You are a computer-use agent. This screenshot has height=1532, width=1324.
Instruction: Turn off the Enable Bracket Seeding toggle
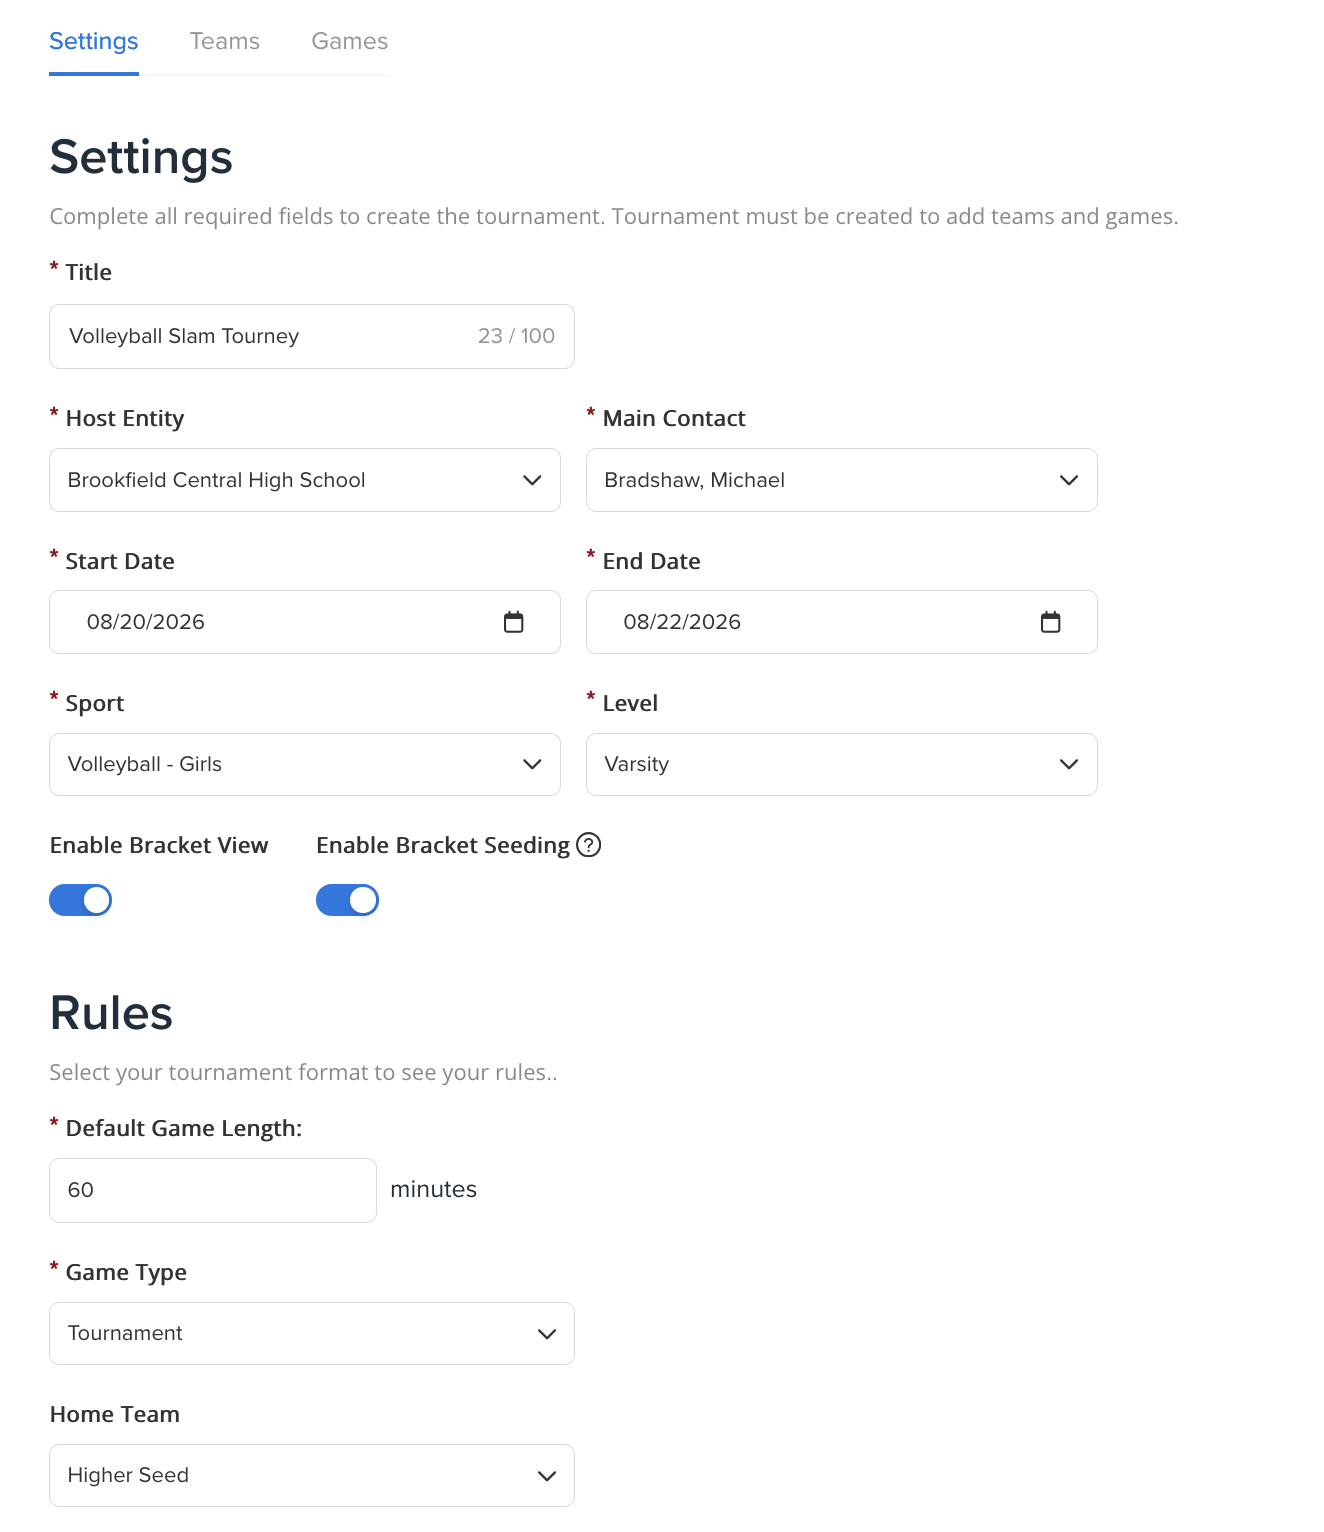[x=347, y=900]
